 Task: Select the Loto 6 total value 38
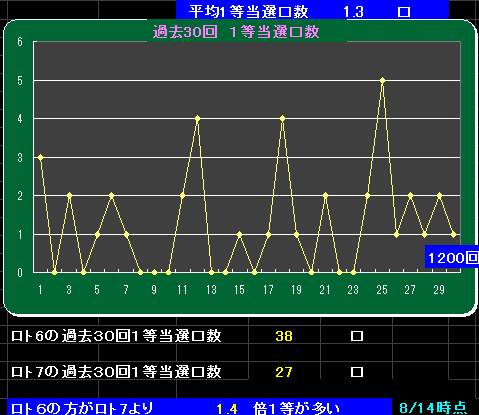click(x=284, y=336)
